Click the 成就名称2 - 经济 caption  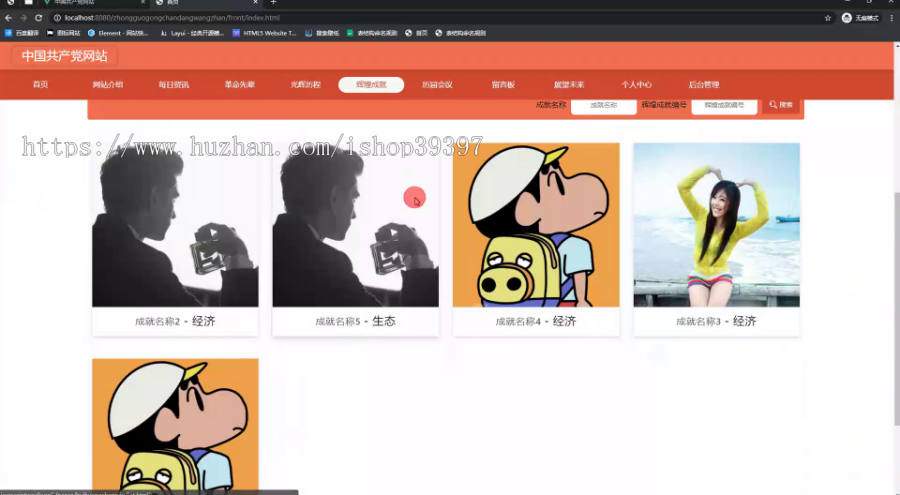pyautogui.click(x=175, y=321)
